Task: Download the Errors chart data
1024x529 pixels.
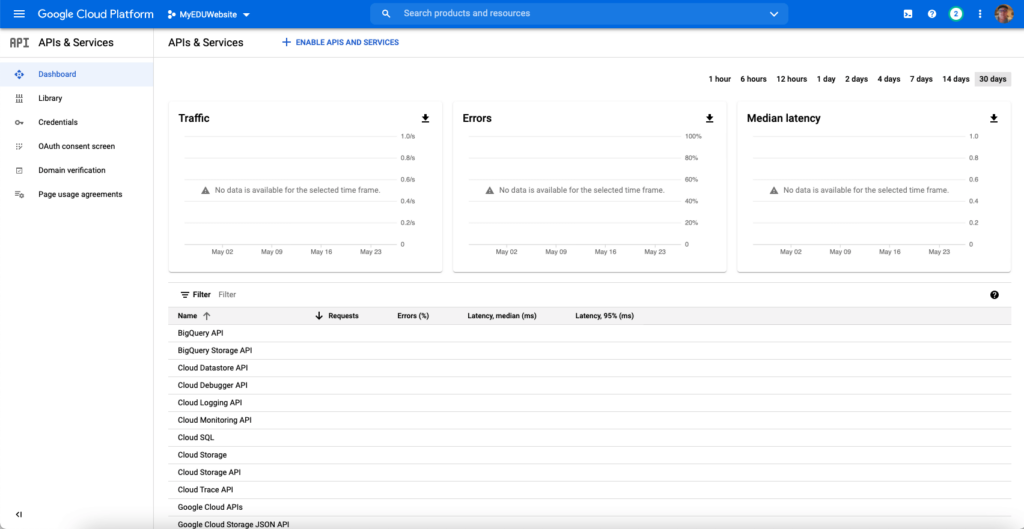Action: coord(709,118)
